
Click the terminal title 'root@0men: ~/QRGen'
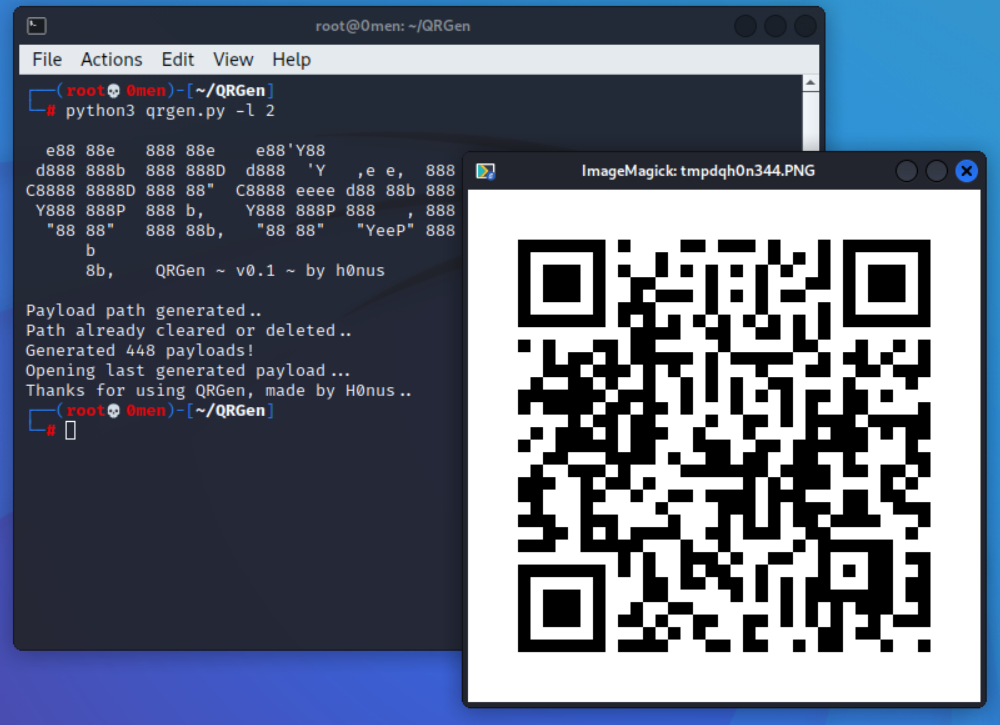click(393, 26)
